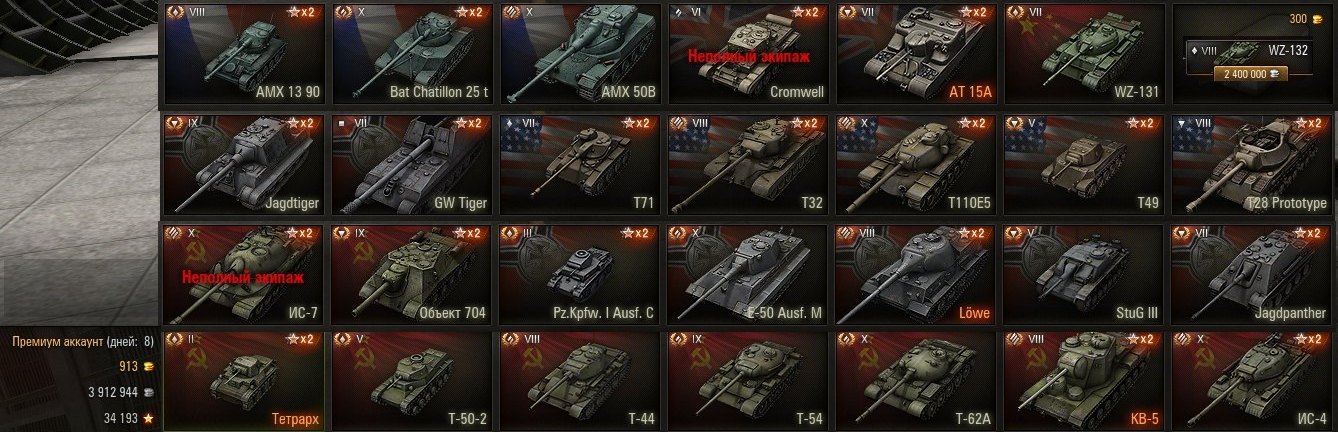Screen dimensions: 1338x432
Task: Select the Bat Chatillon 25 t tank
Action: 411,54
